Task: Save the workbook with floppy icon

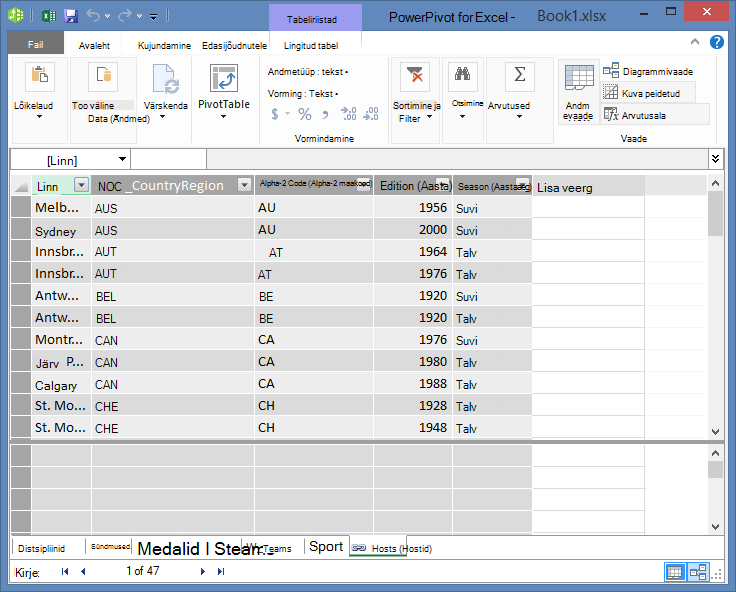Action: [x=71, y=16]
